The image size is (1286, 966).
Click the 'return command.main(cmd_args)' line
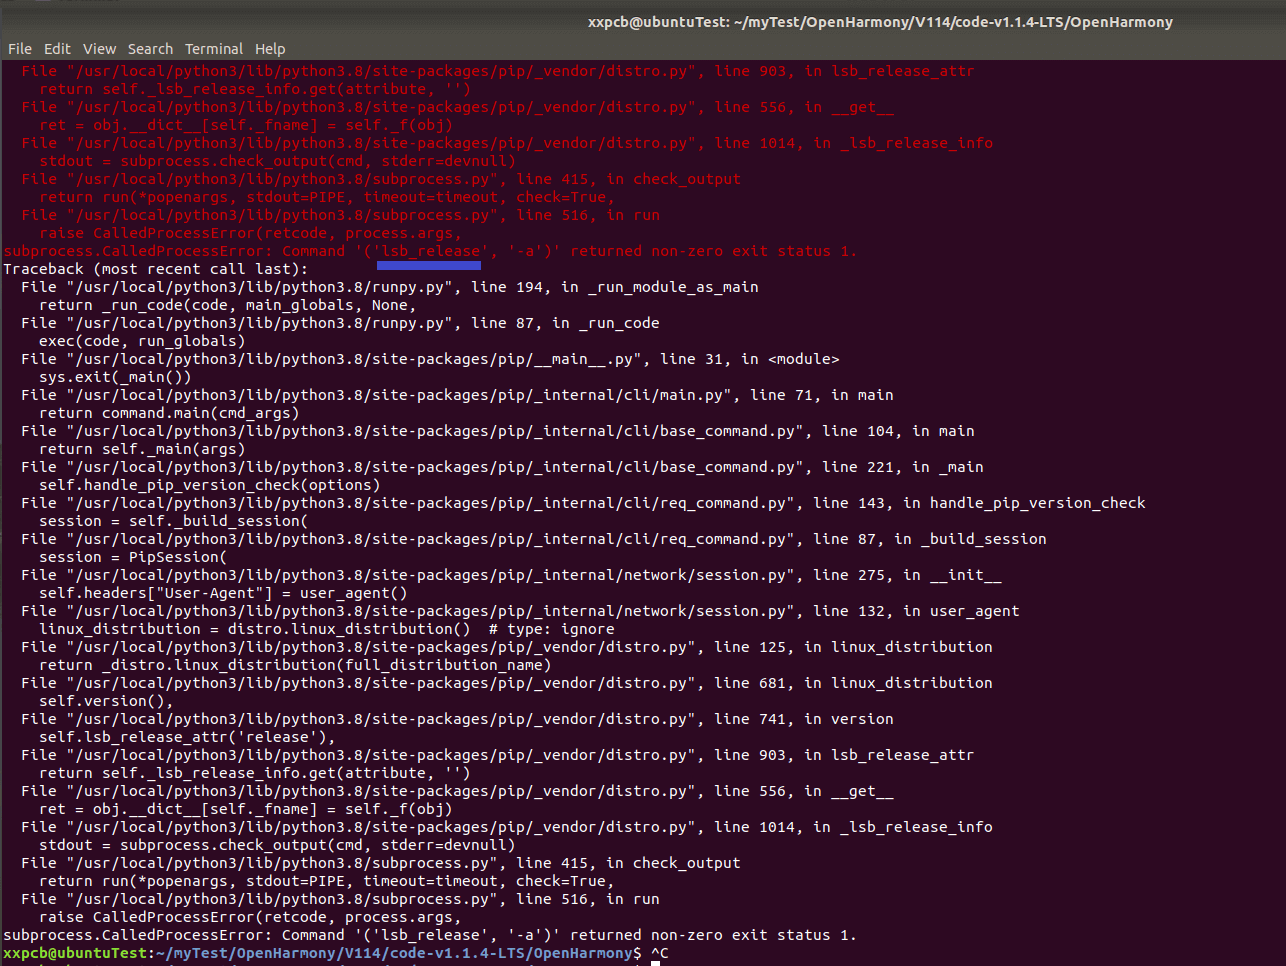(x=169, y=413)
